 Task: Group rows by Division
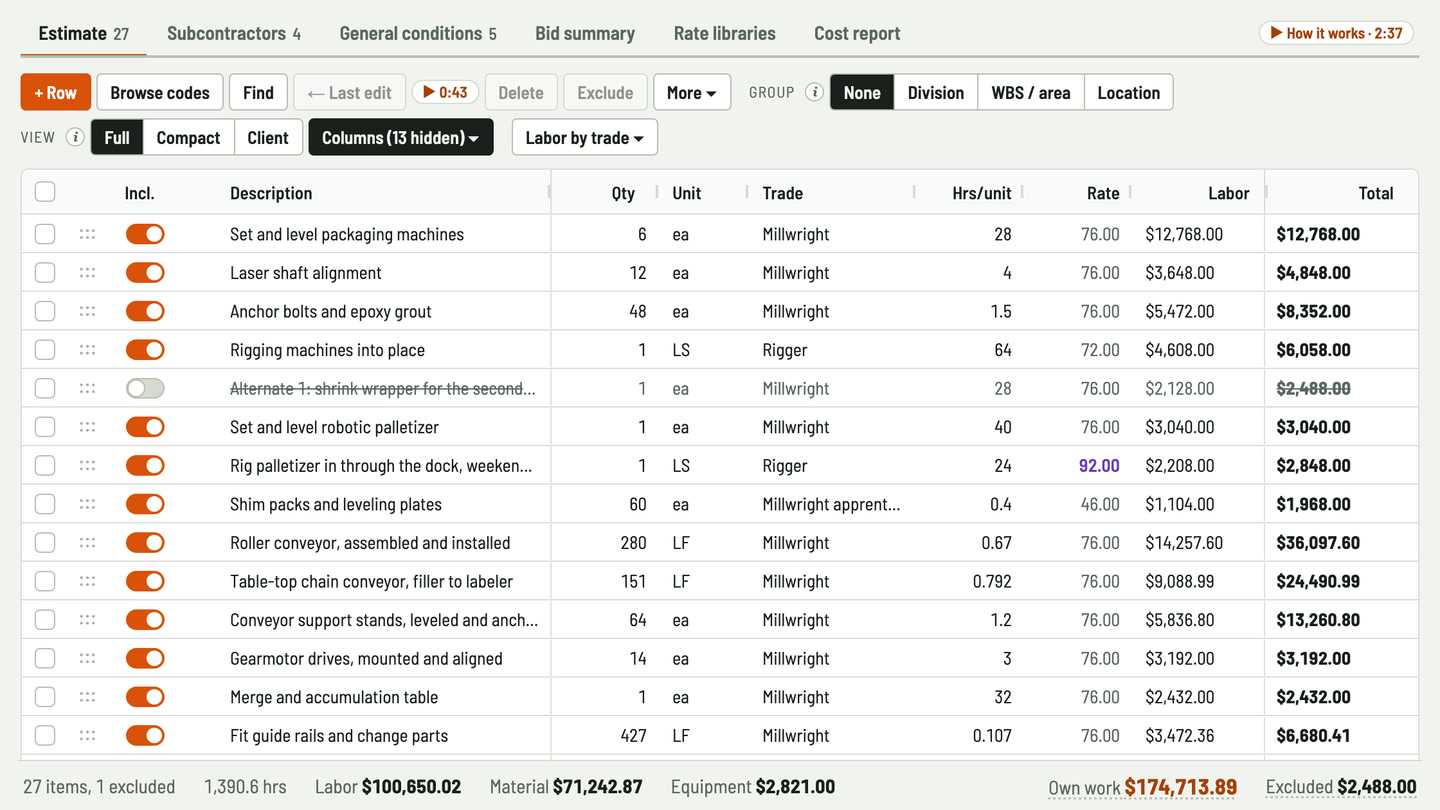coord(936,92)
